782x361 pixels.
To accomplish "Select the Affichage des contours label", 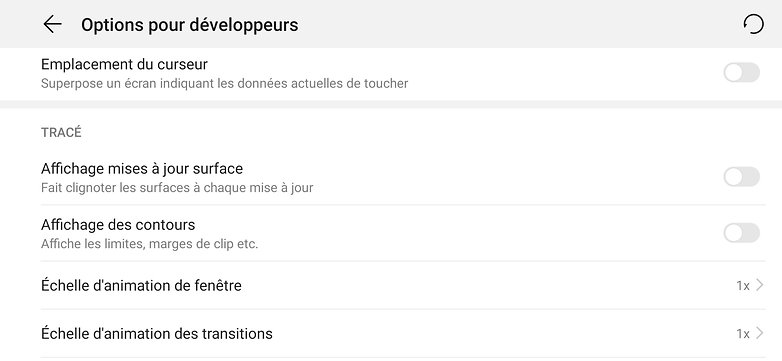I will pyautogui.click(x=118, y=225).
